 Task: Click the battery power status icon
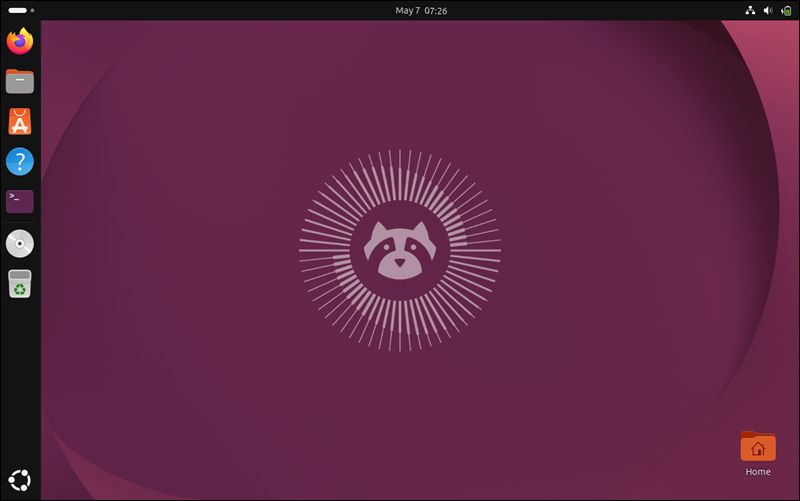coord(786,10)
